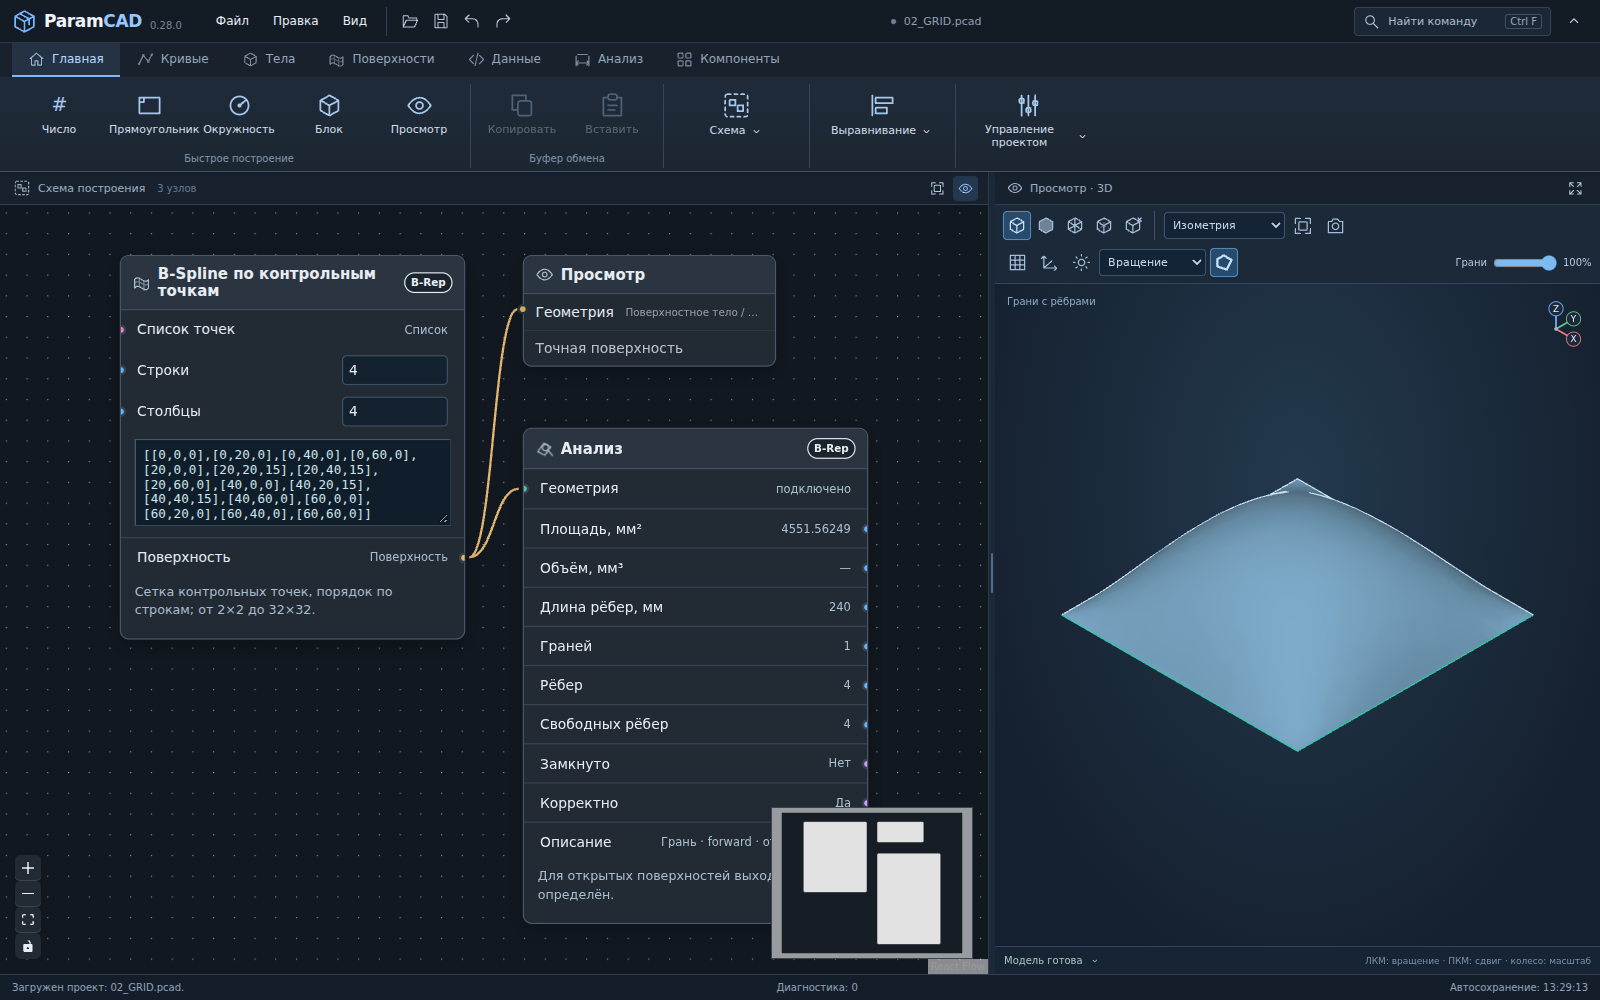Click the Найти команду search field
The image size is (1600, 1000).
[1452, 21]
